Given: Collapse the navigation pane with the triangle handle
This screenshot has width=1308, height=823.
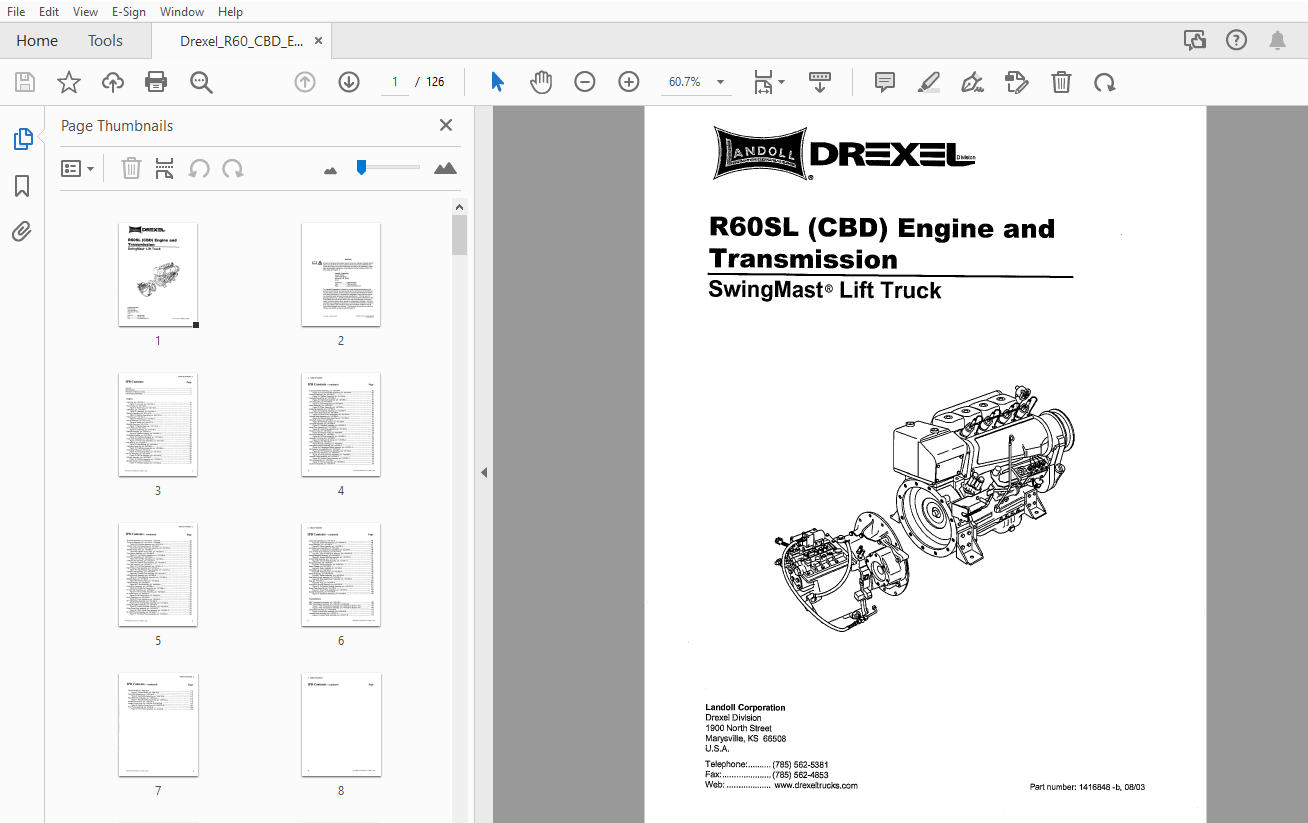Looking at the screenshot, I should click(x=484, y=472).
